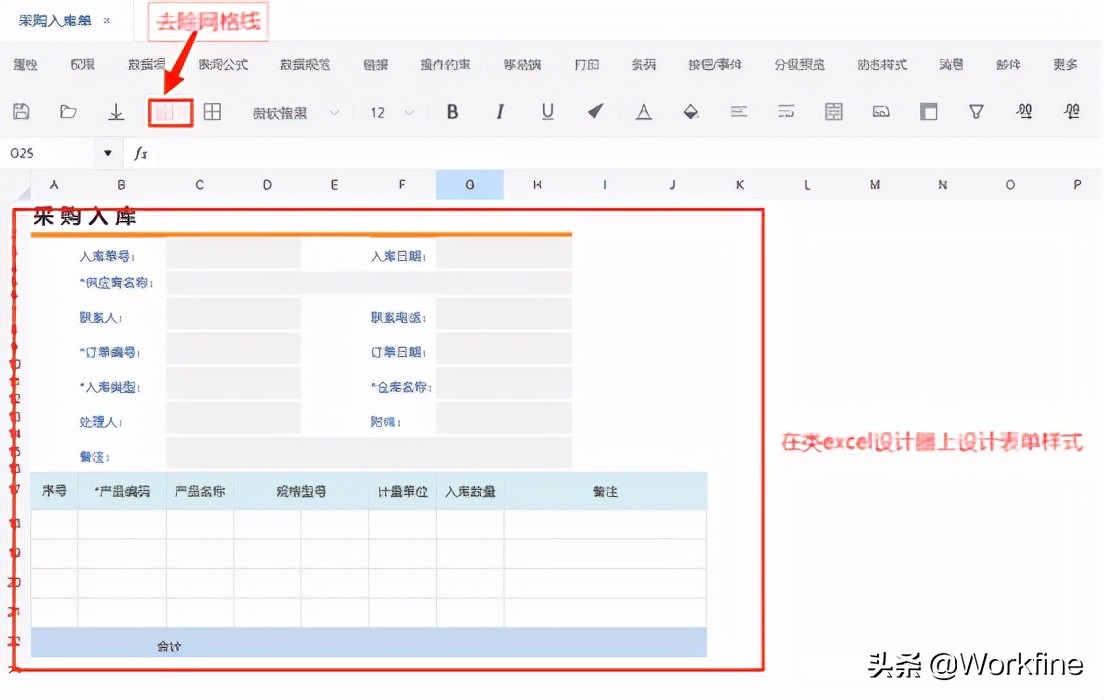
Task: Open the 打印 menu in the ribbon
Action: coord(586,63)
